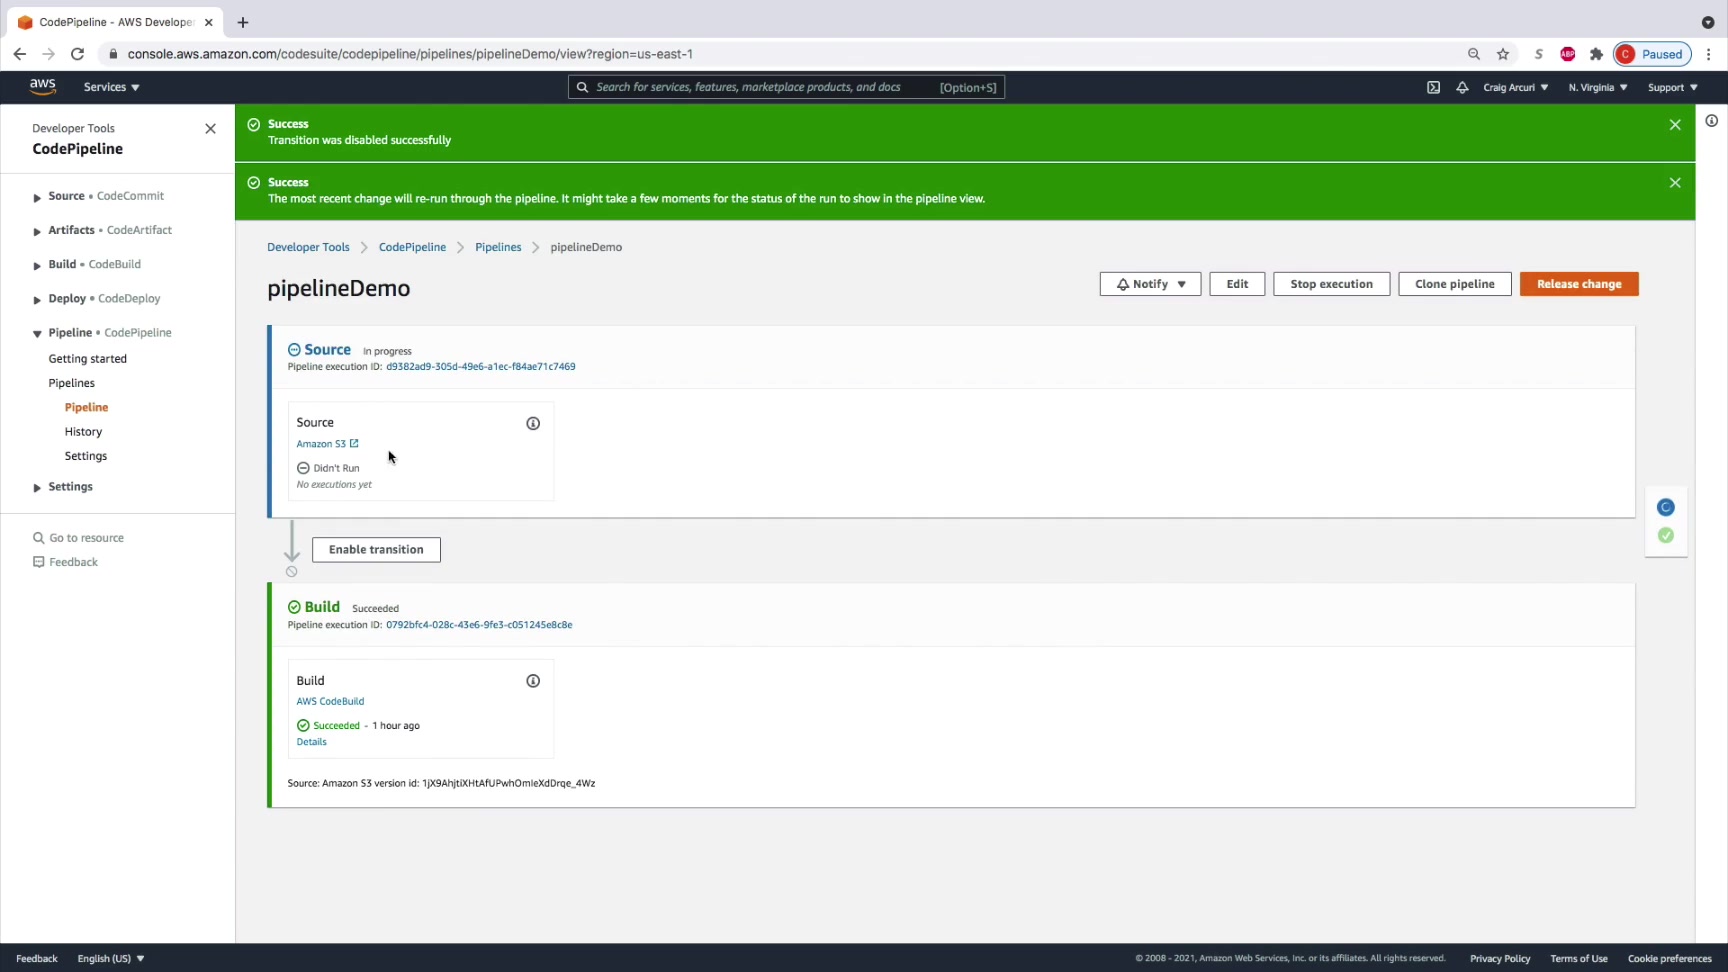The image size is (1728, 972).
Task: Open the Chrome three-dot menu
Action: tap(1709, 54)
